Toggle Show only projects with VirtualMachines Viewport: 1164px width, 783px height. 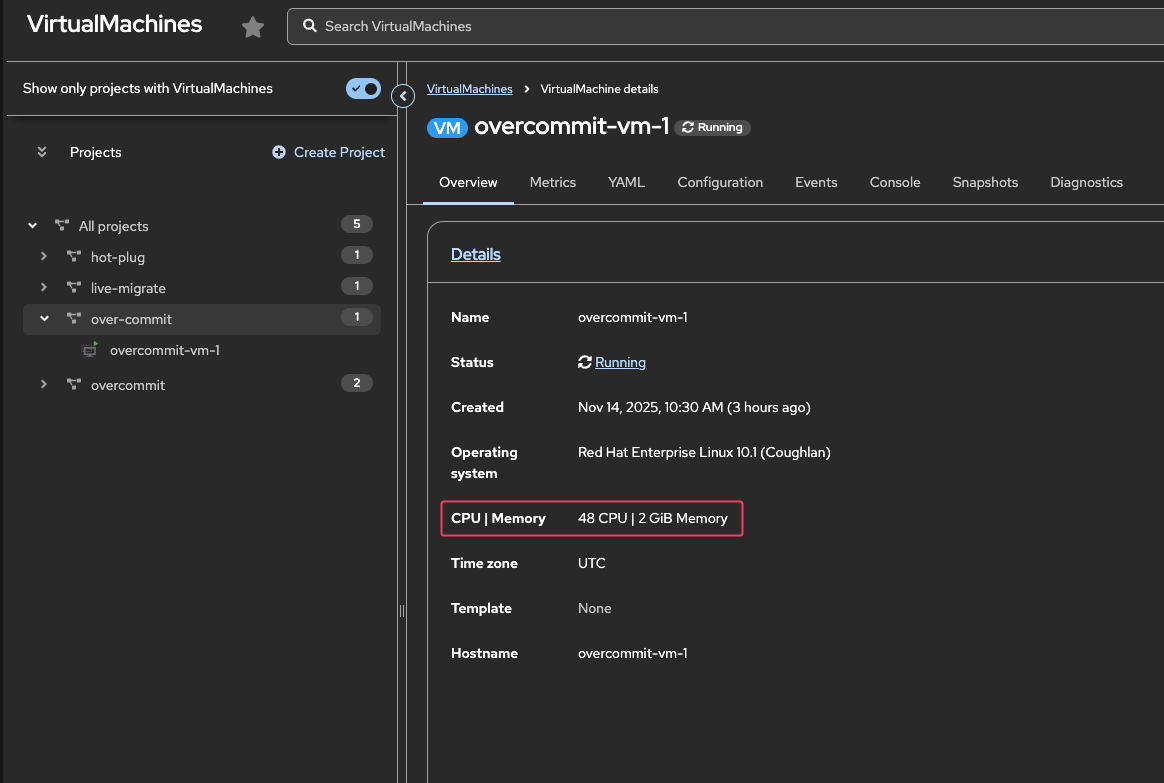[x=363, y=88]
